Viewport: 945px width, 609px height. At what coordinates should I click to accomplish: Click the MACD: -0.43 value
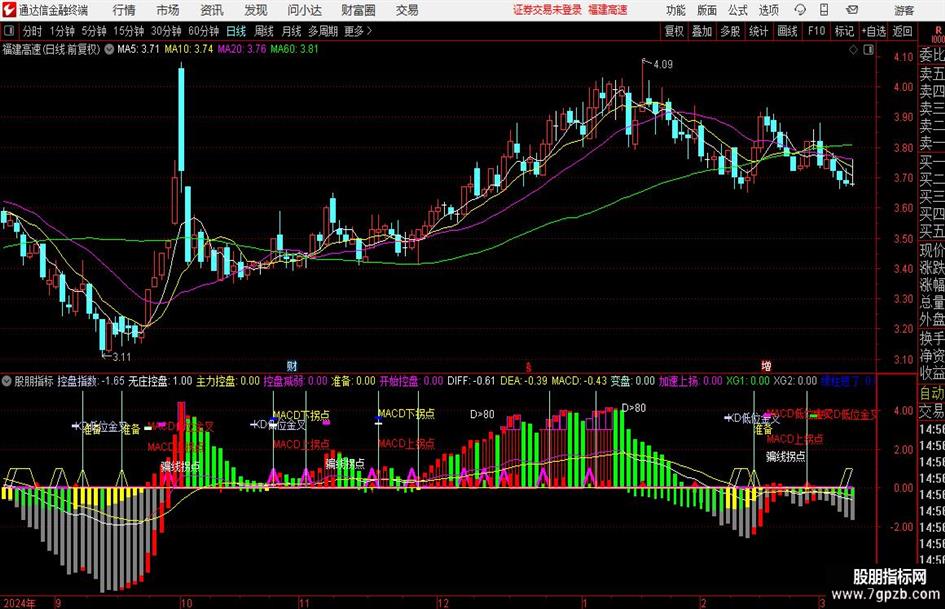pyautogui.click(x=579, y=381)
